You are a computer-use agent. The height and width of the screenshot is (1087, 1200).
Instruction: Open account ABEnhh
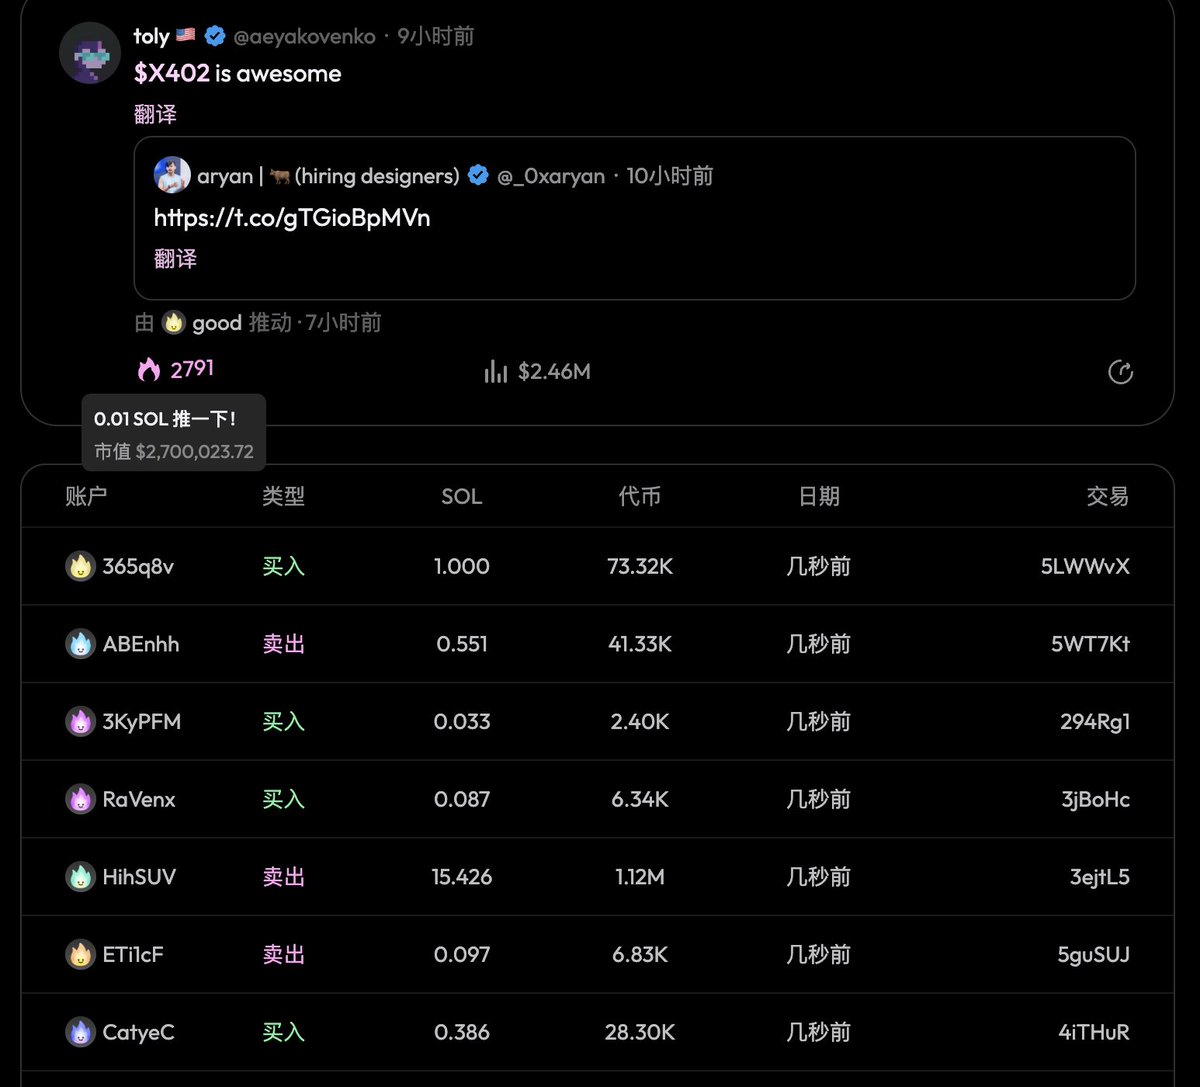[141, 644]
